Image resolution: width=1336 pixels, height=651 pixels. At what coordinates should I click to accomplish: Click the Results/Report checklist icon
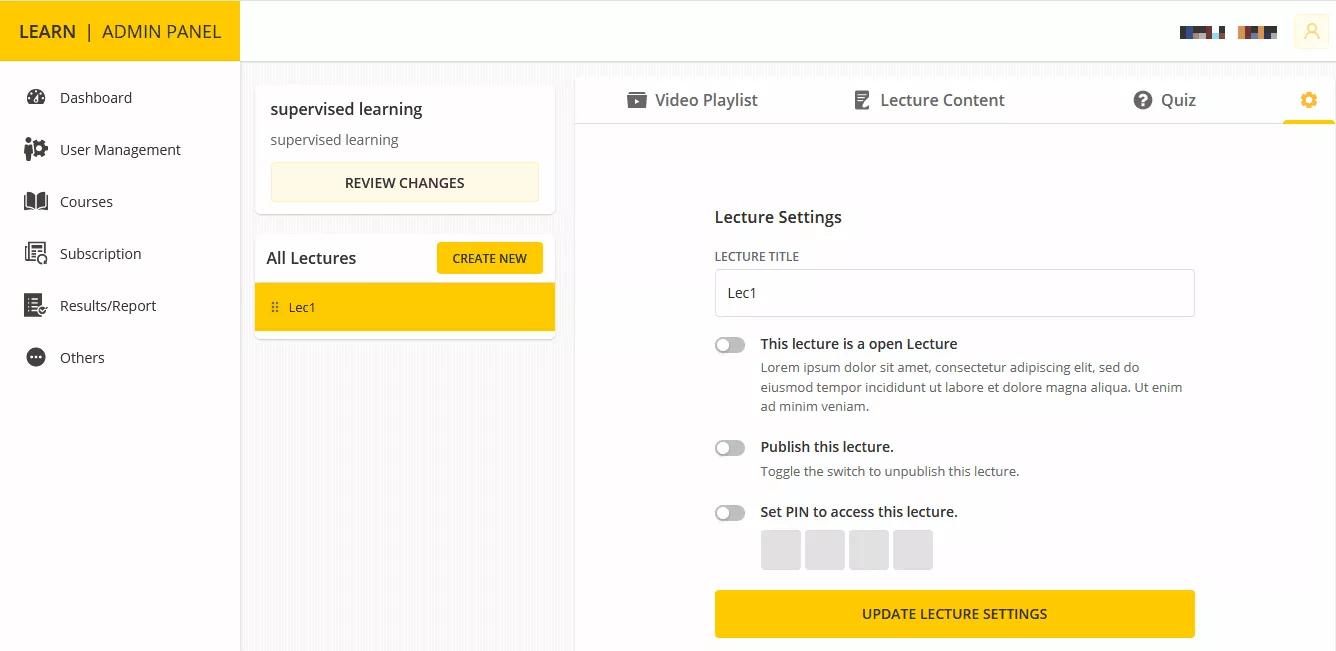(x=36, y=306)
